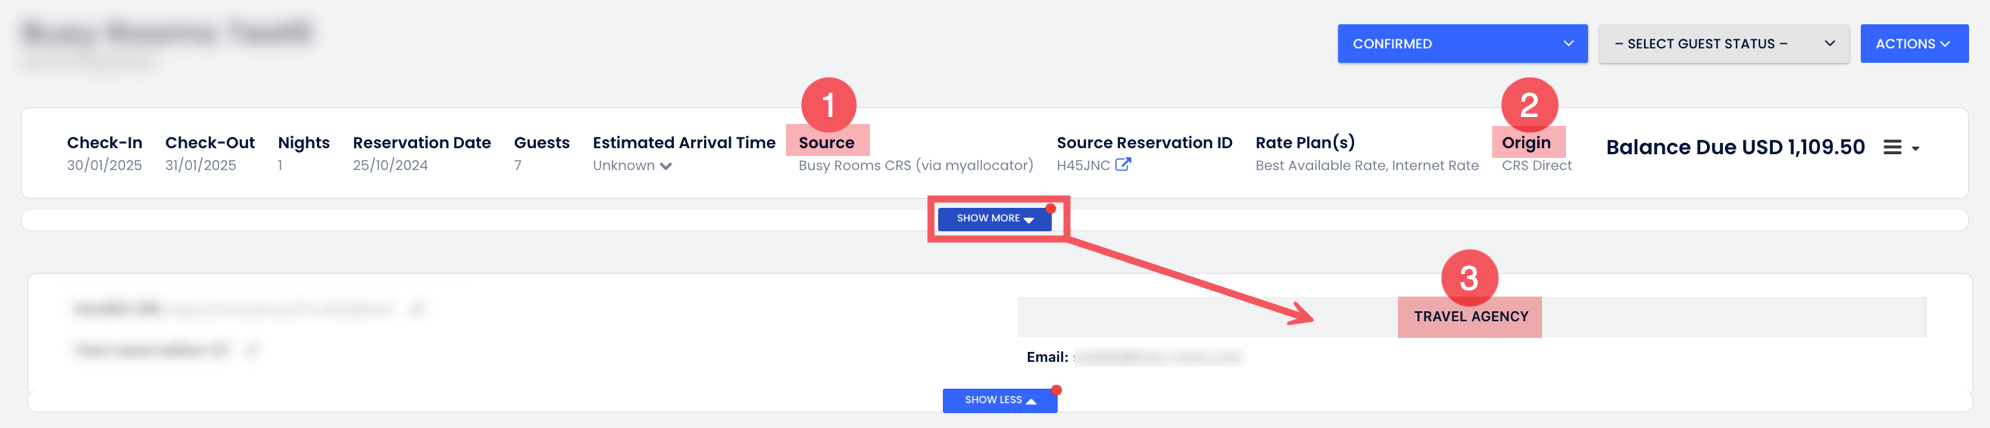1990x428 pixels.
Task: Open the Select Guest Status dropdown
Action: pos(1723,44)
